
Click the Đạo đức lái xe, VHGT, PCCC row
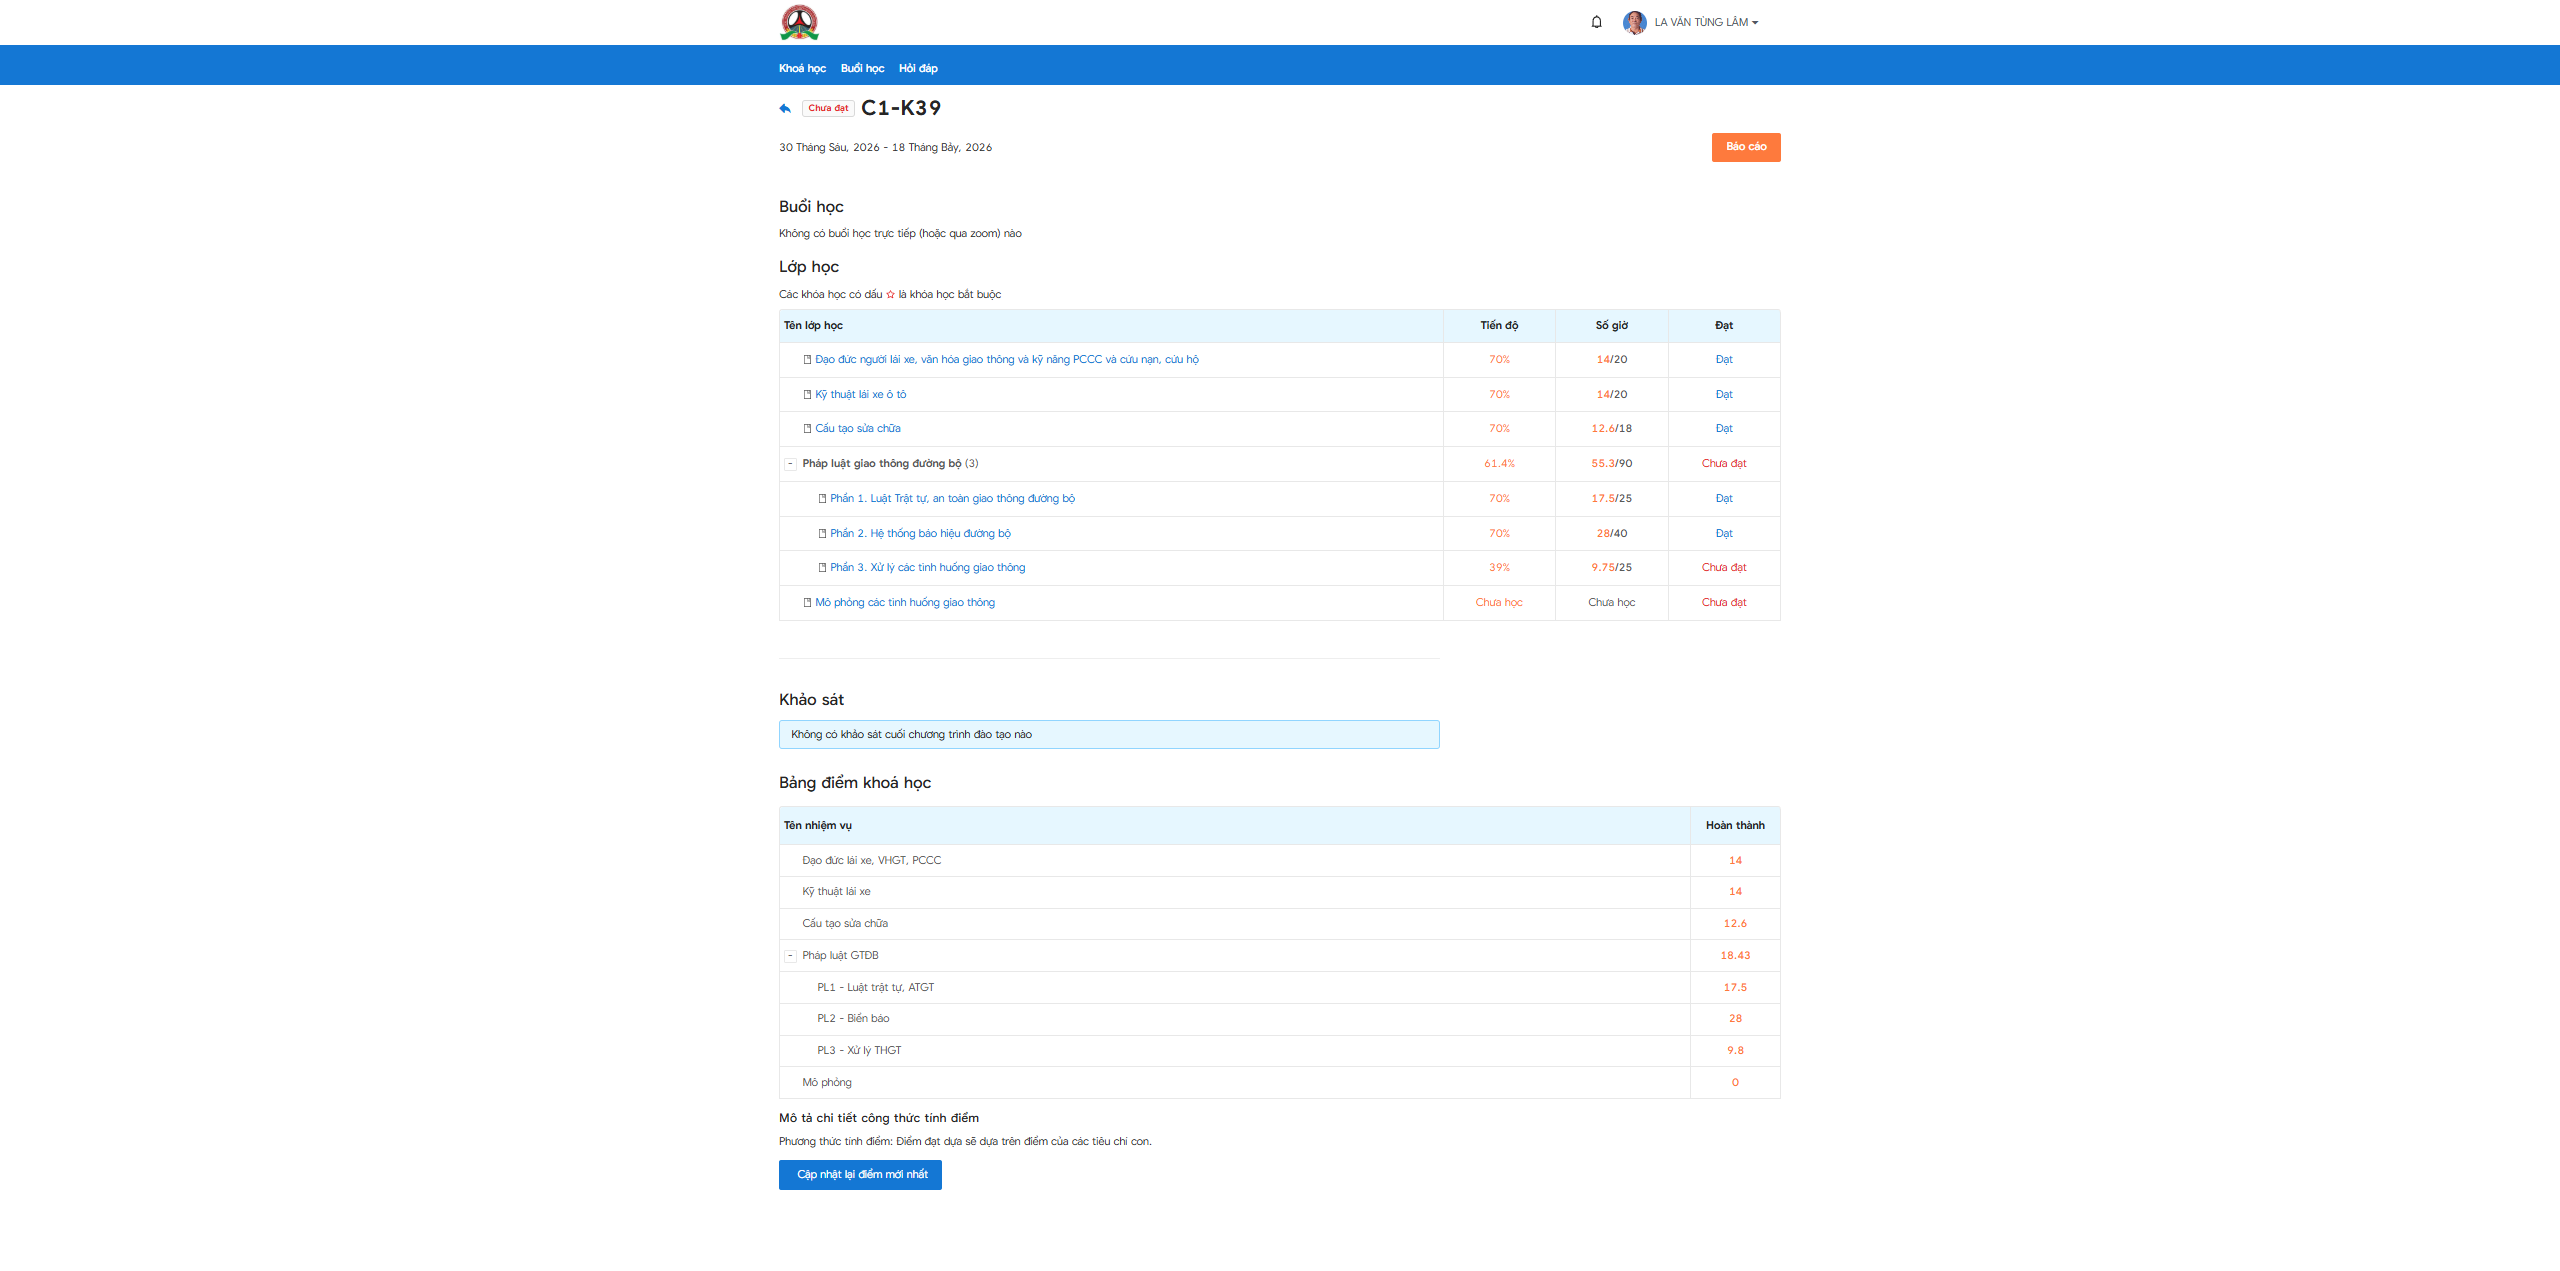[1280, 861]
